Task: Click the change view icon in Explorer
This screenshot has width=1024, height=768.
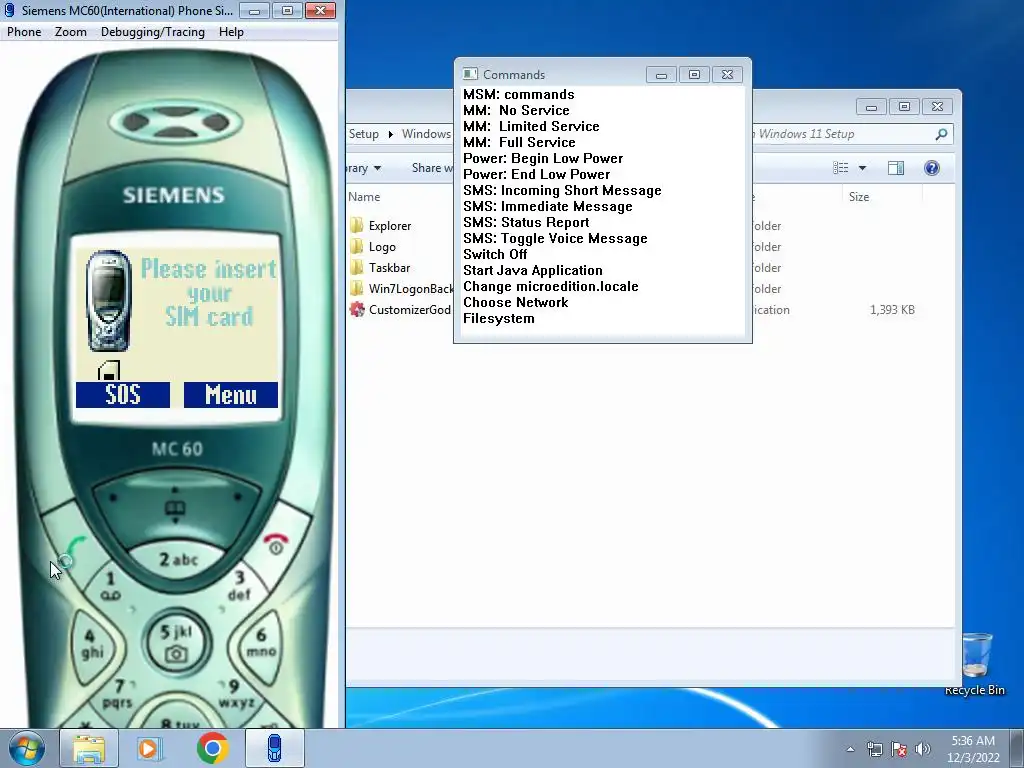Action: click(x=840, y=168)
